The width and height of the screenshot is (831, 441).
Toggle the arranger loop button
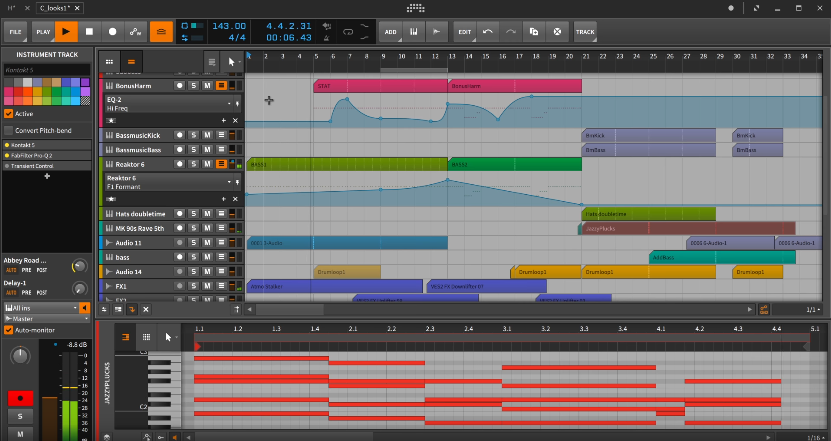pyautogui.click(x=348, y=32)
